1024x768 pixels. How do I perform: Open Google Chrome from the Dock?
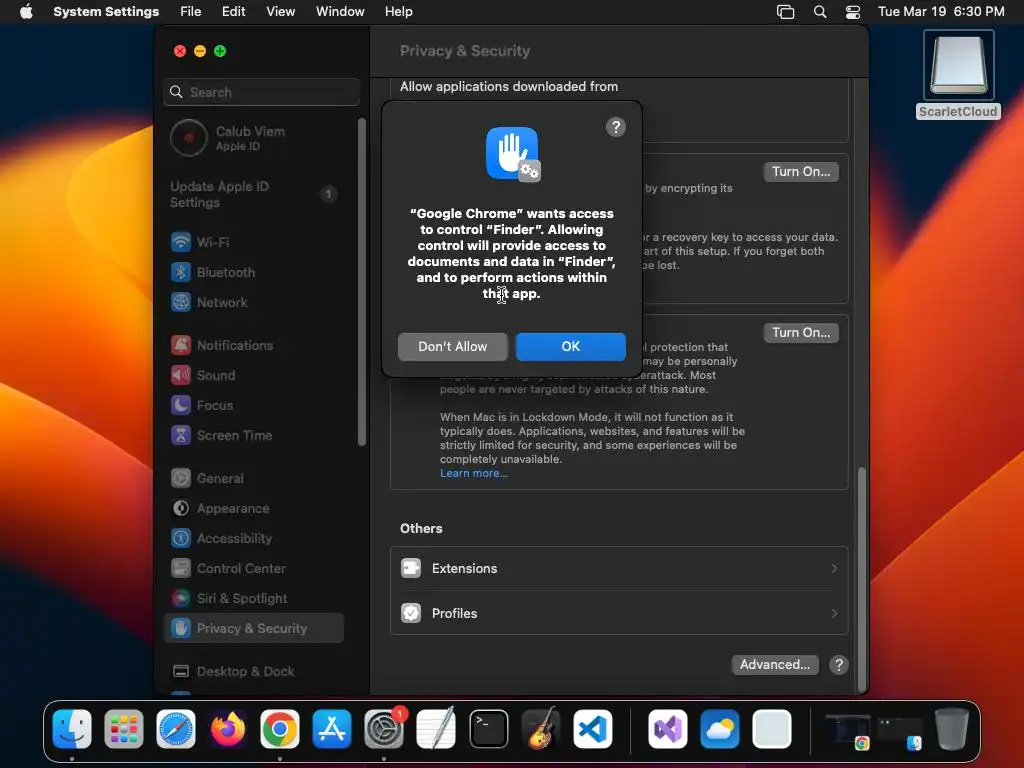point(280,728)
